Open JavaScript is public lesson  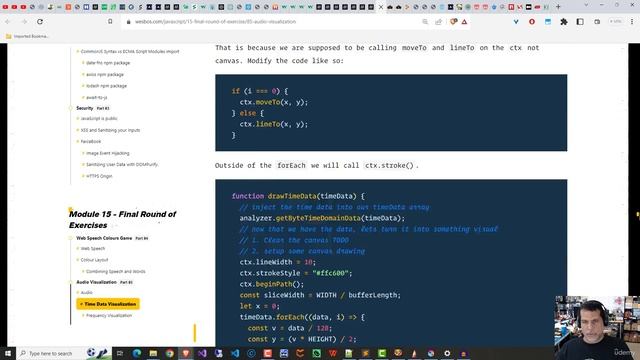coord(99,118)
